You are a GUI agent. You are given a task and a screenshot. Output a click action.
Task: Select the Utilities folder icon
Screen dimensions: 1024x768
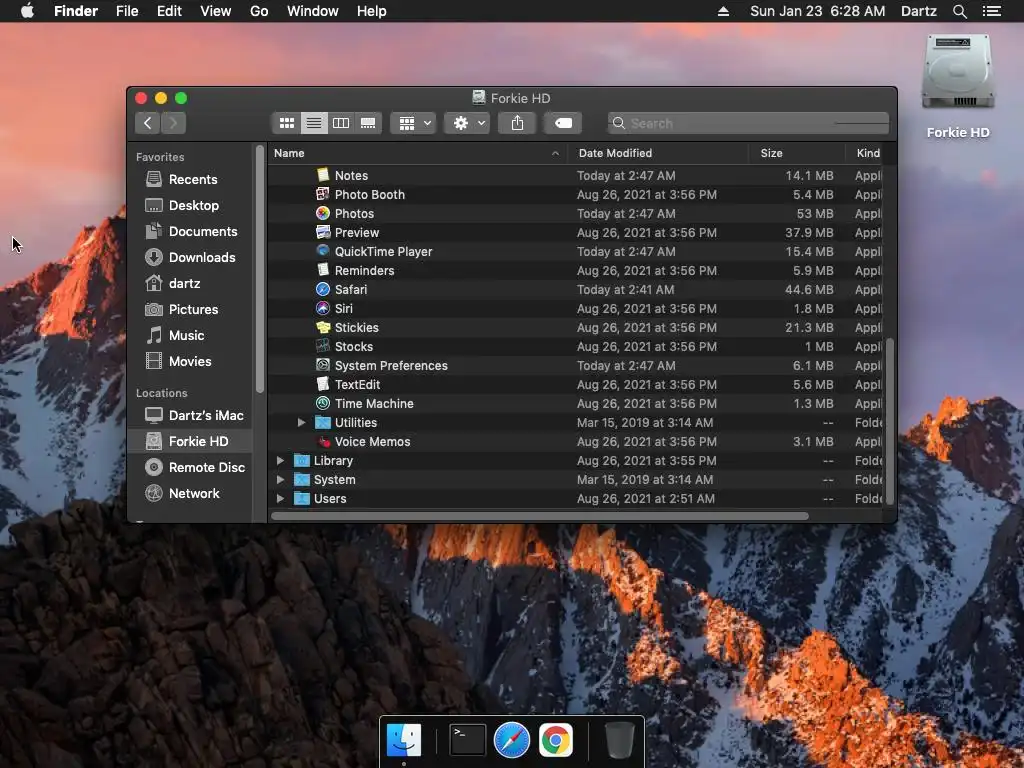tap(323, 423)
